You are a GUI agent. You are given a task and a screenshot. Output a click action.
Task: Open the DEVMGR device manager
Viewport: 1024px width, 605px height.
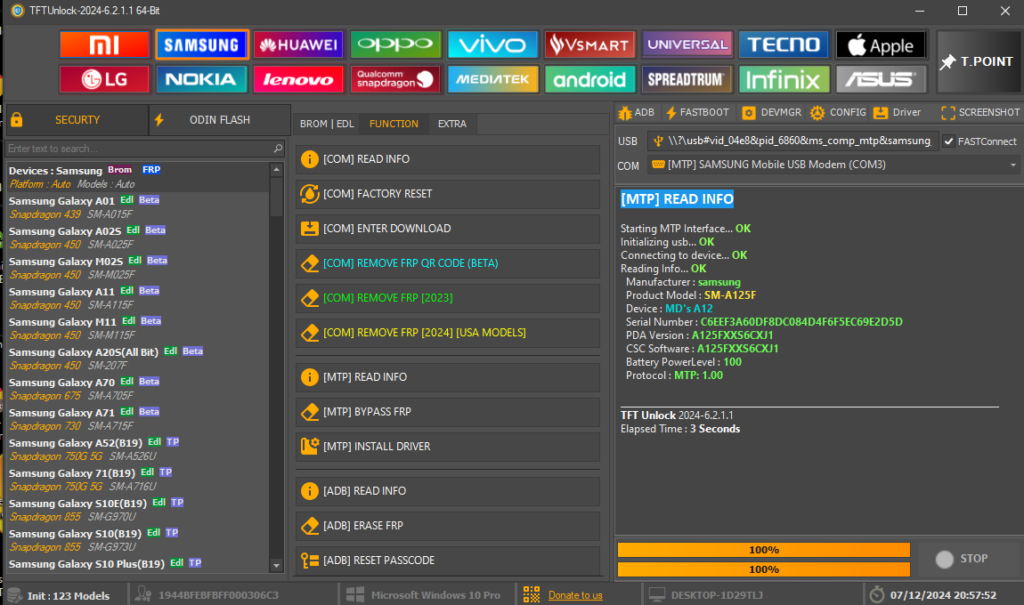771,112
